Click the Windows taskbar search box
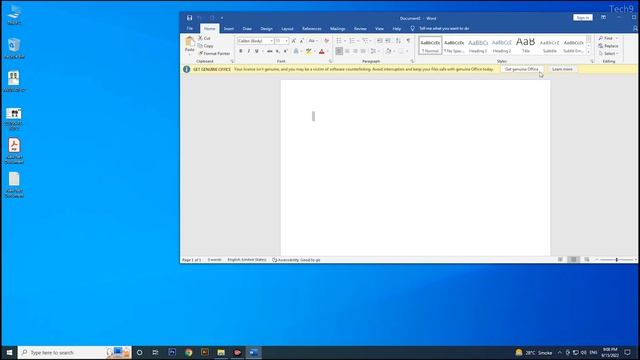640x360 pixels. [74, 352]
